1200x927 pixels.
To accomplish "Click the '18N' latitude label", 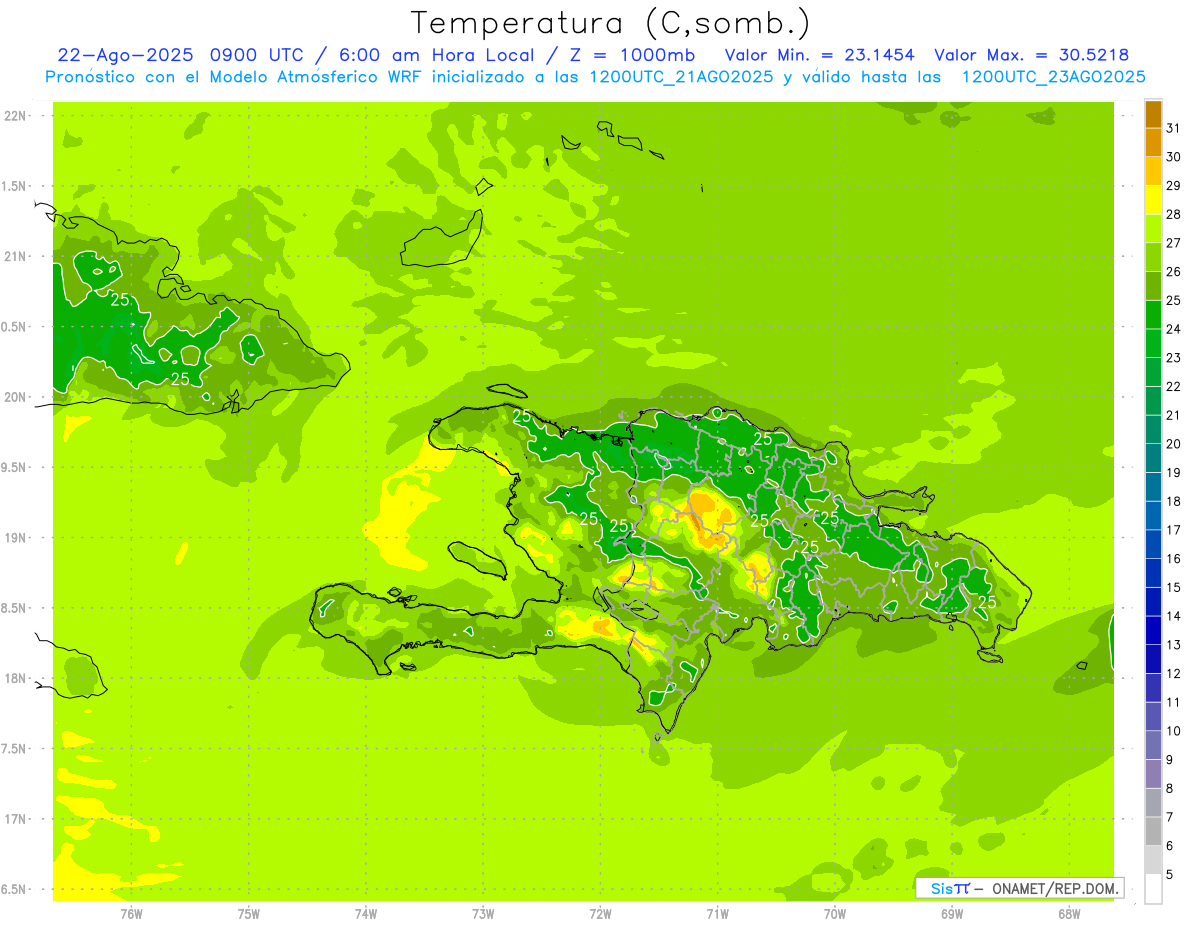I will [17, 678].
